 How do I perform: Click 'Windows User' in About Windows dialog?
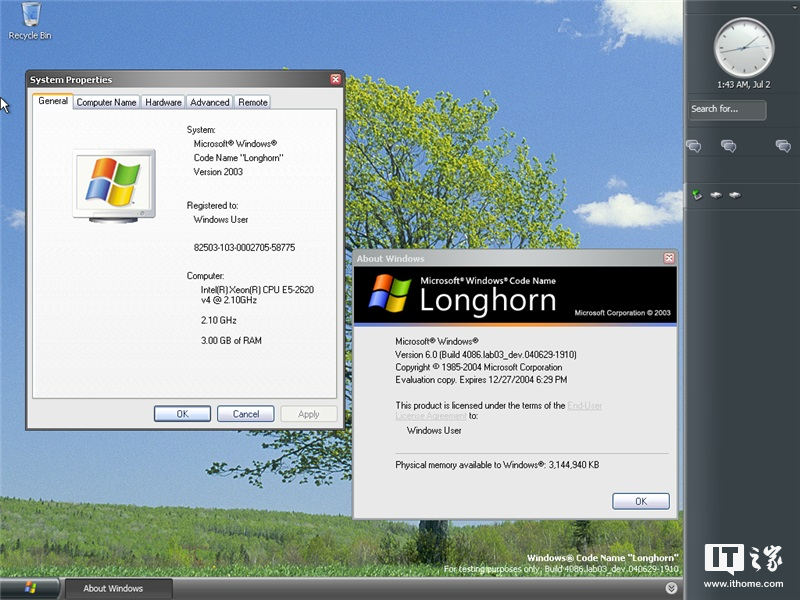[x=434, y=431]
